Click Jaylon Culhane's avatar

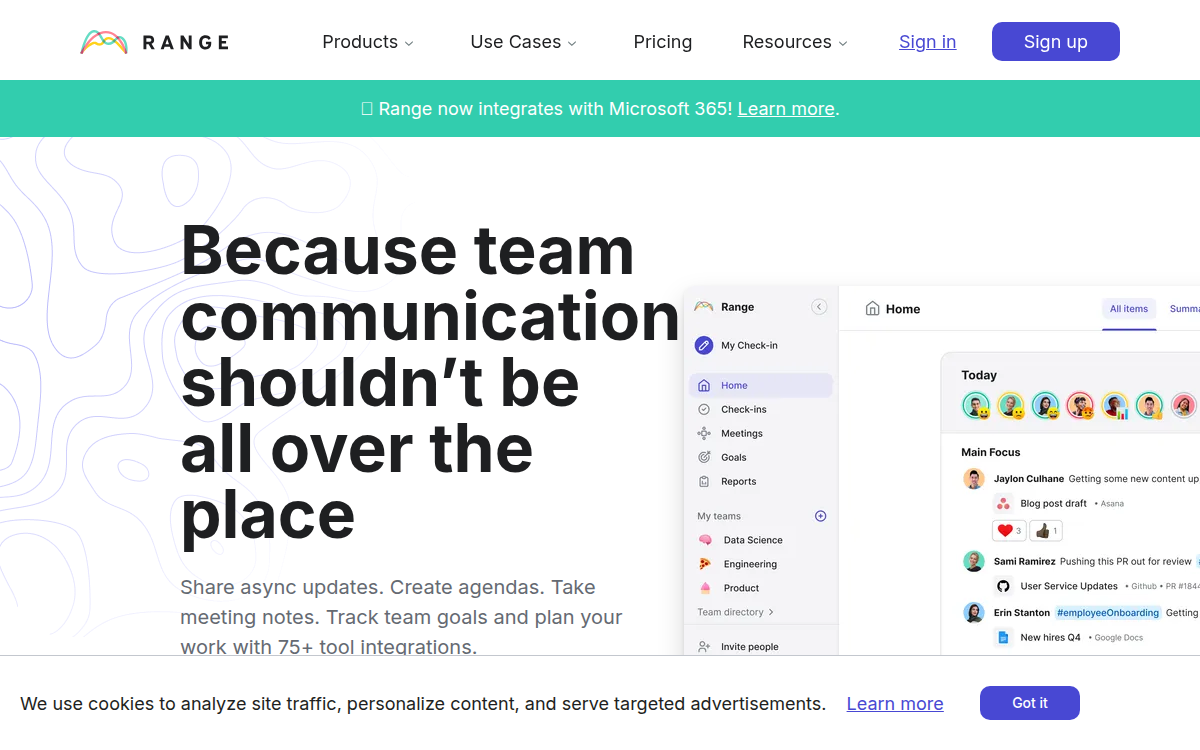[x=974, y=479]
